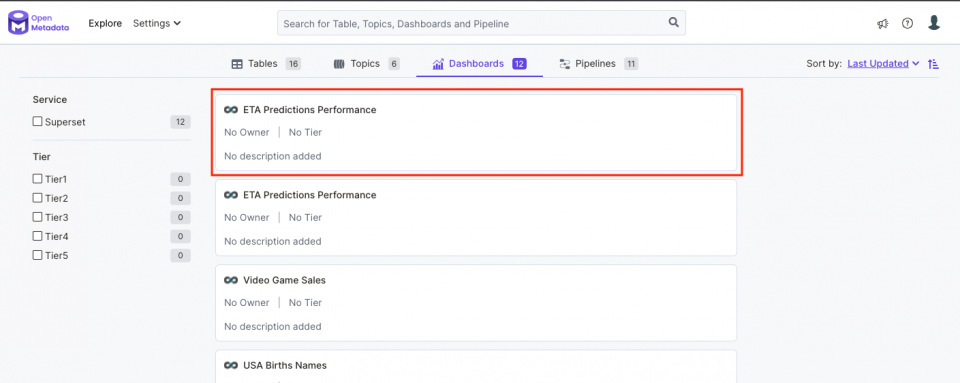This screenshot has height=383, width=960.
Task: Open the announcements megaphone icon
Action: [882, 24]
